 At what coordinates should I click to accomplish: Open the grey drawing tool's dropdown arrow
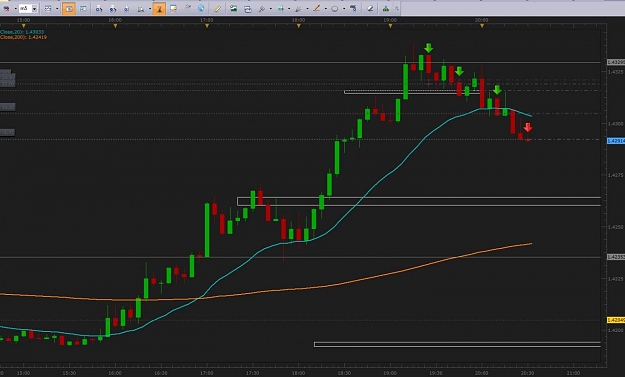[x=307, y=9]
